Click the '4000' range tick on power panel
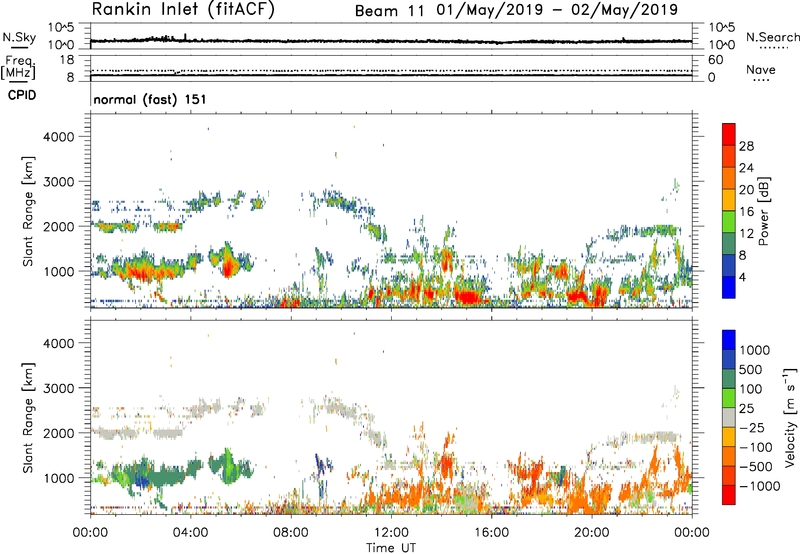 click(58, 137)
